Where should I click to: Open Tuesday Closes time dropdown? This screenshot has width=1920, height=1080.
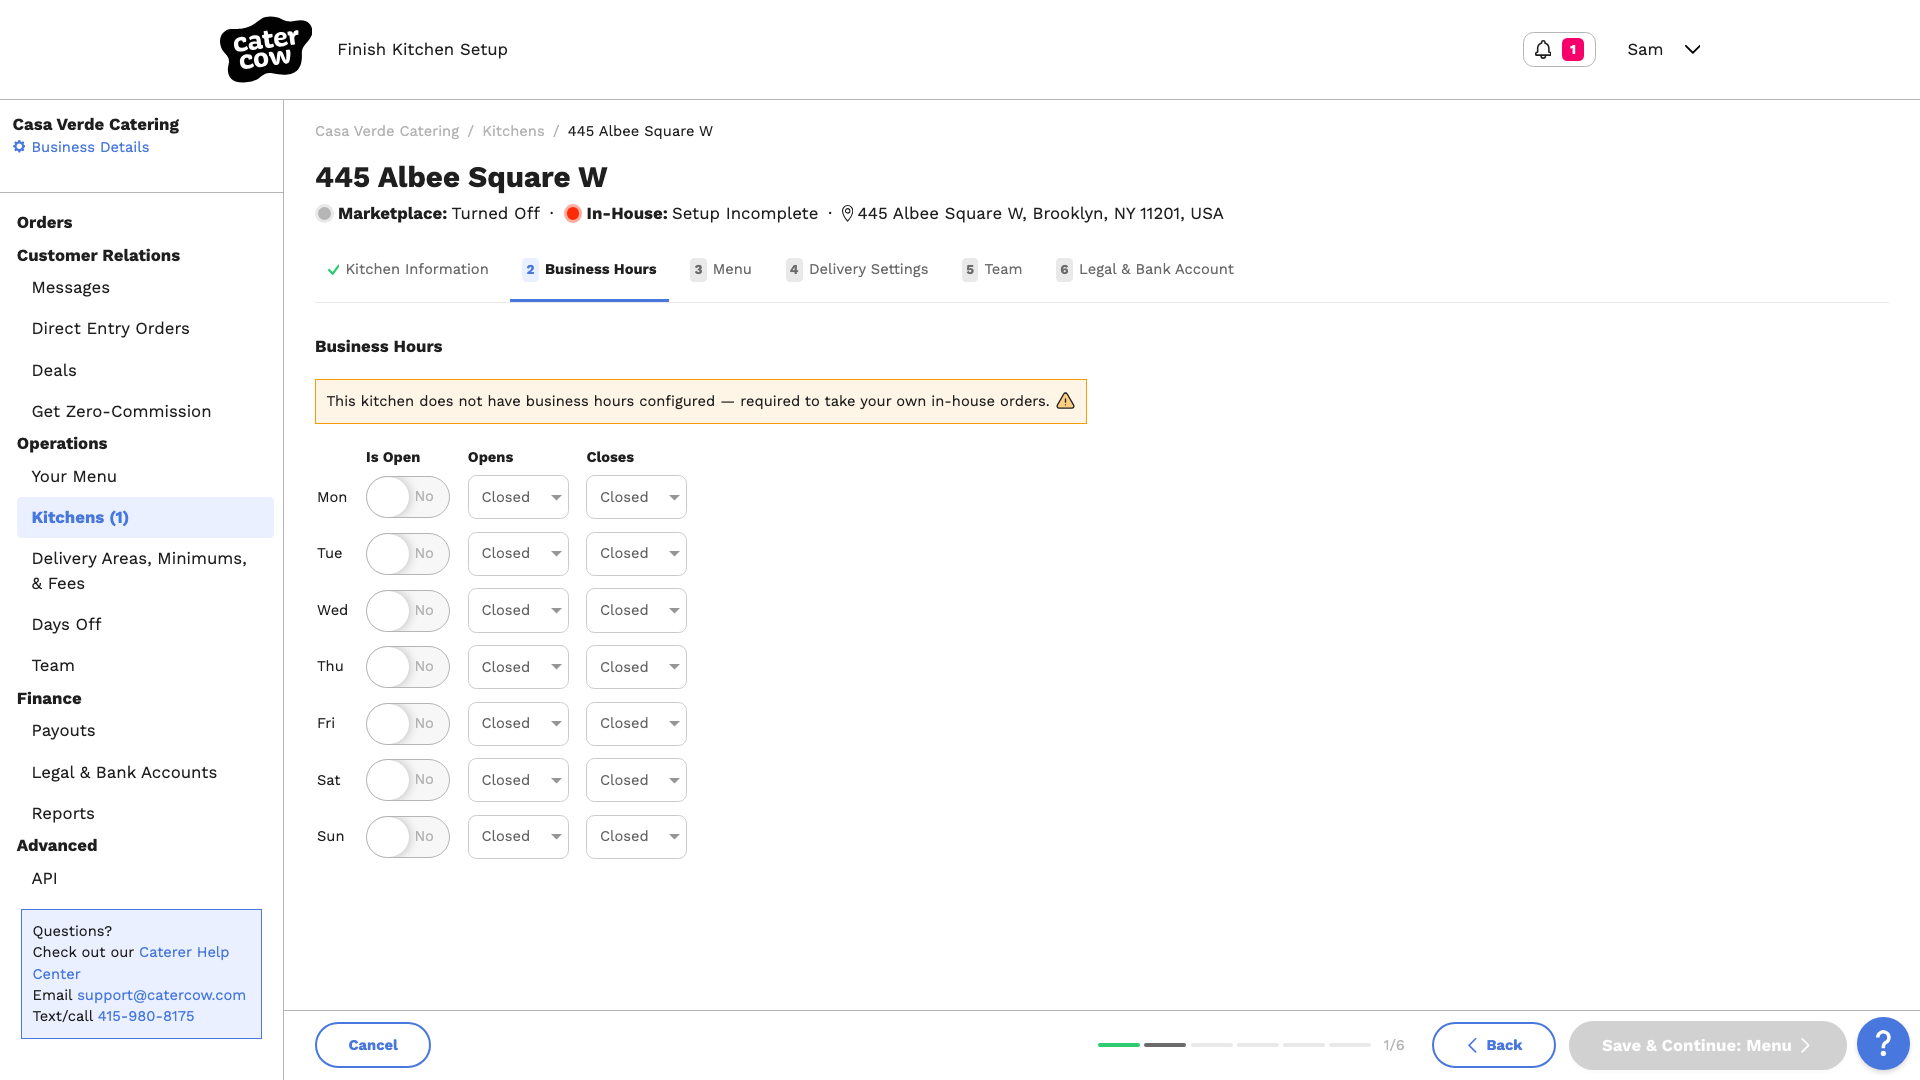pyautogui.click(x=636, y=554)
